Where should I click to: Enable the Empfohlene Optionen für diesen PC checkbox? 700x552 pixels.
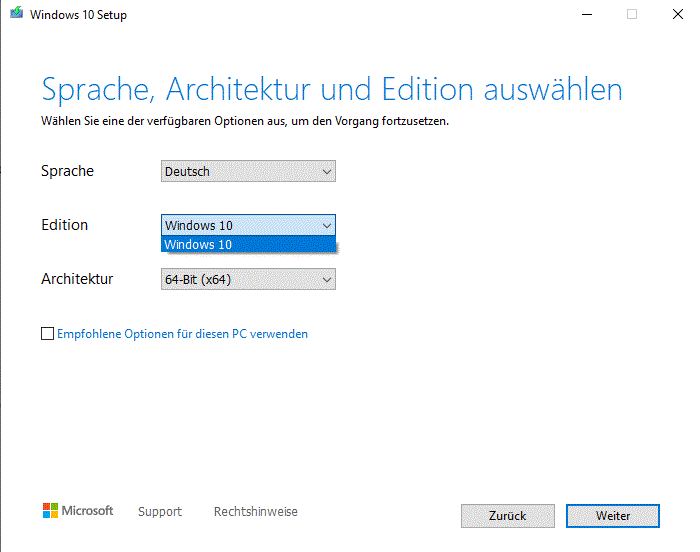coord(47,334)
